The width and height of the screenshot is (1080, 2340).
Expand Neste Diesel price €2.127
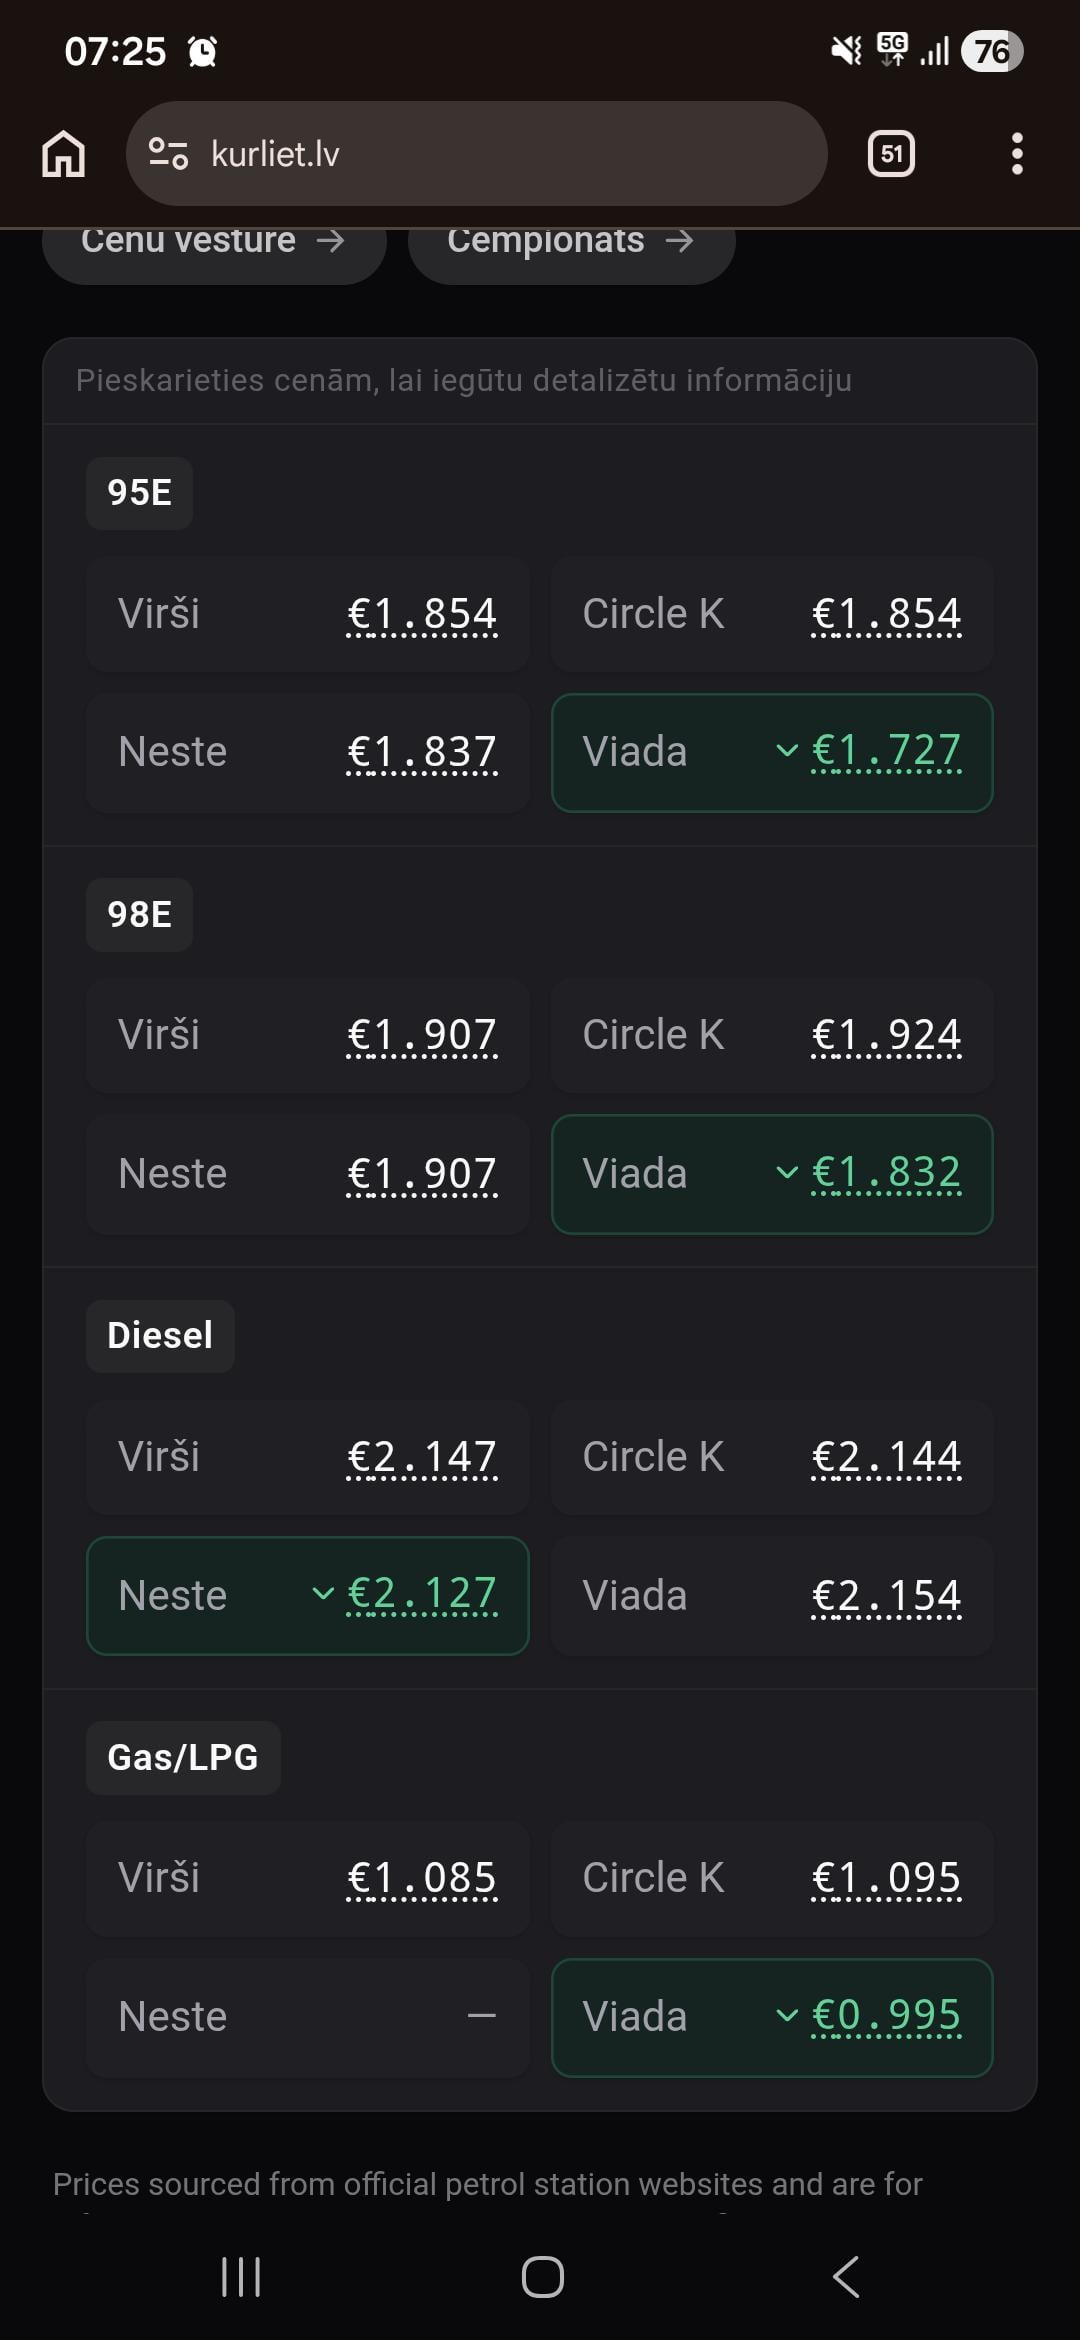(421, 1595)
